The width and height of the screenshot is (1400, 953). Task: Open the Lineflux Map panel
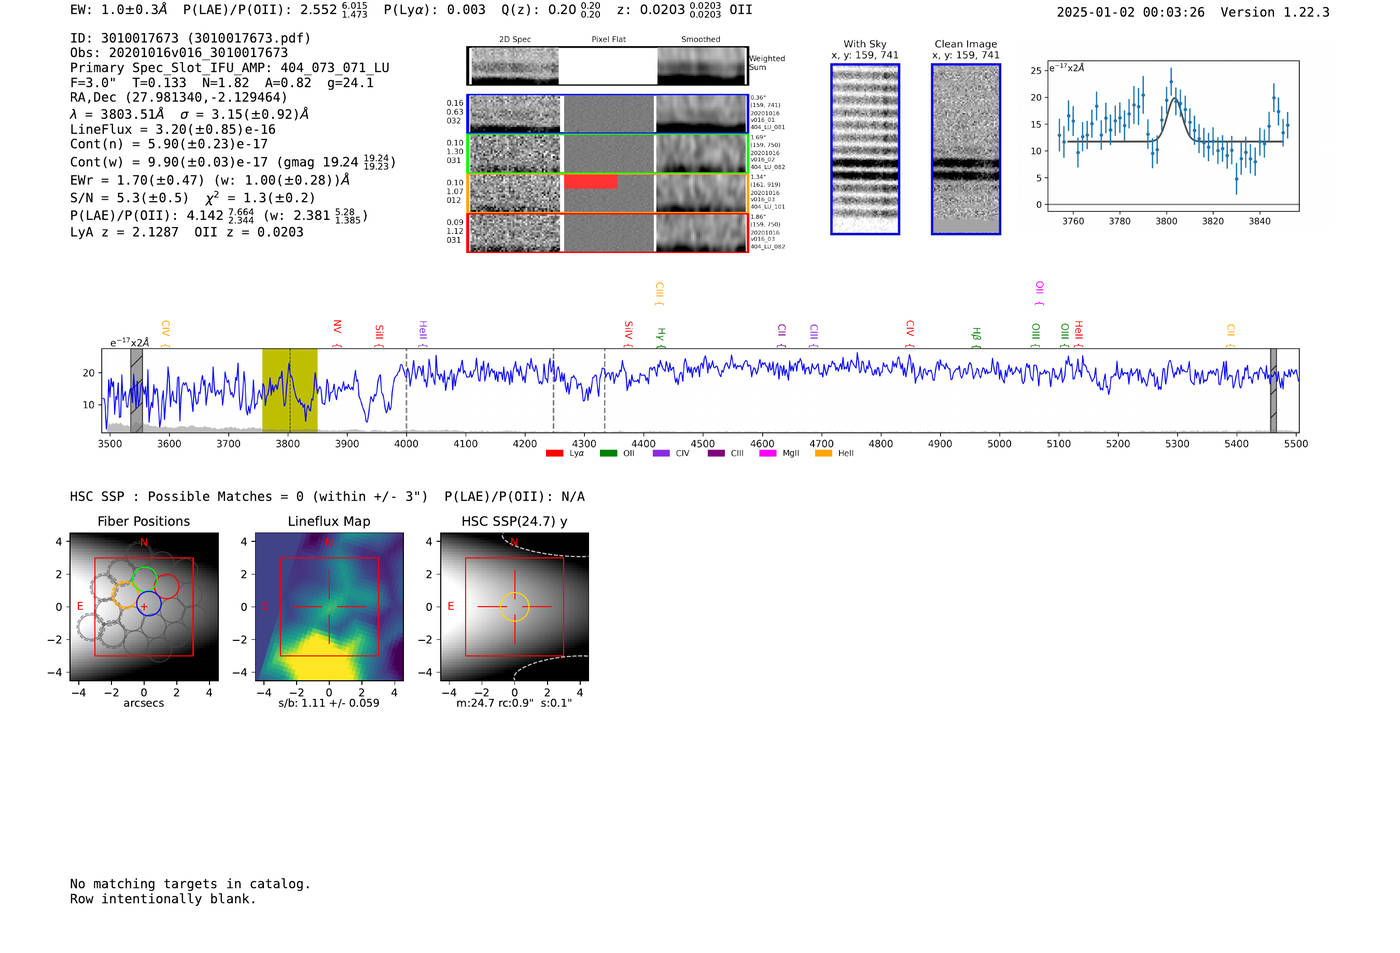pos(329,607)
